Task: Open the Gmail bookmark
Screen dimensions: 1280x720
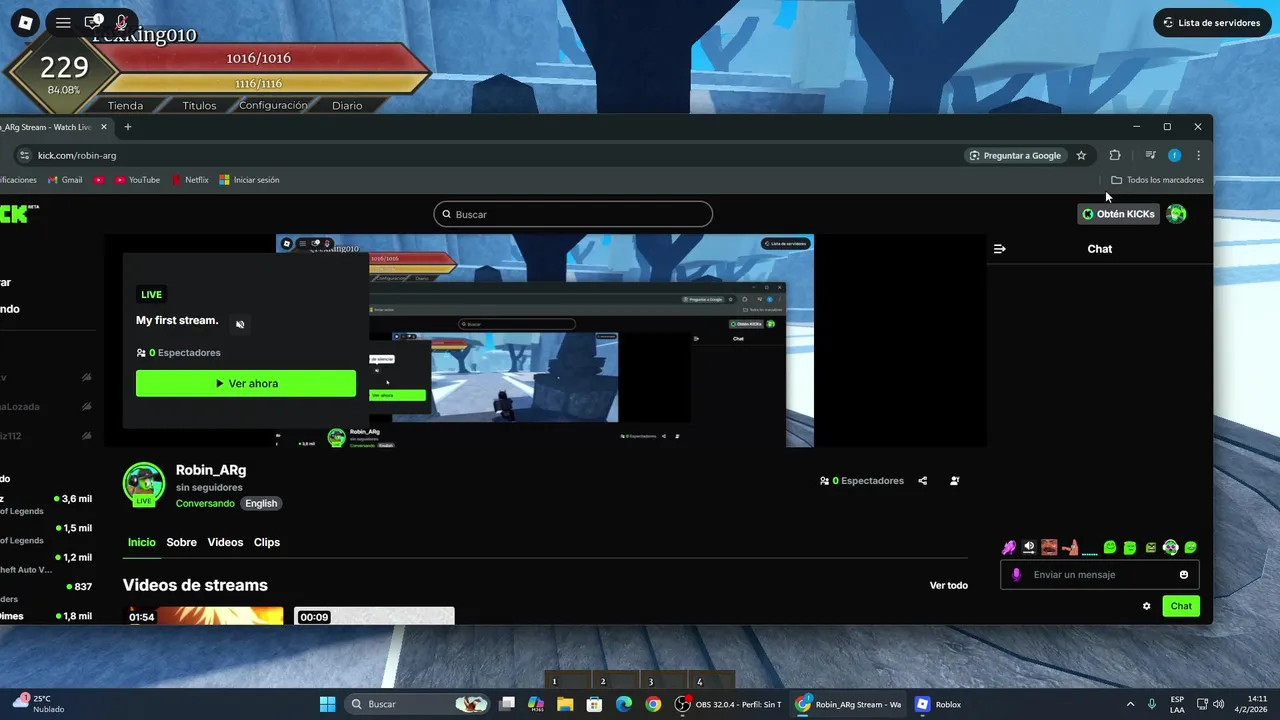Action: [x=65, y=180]
